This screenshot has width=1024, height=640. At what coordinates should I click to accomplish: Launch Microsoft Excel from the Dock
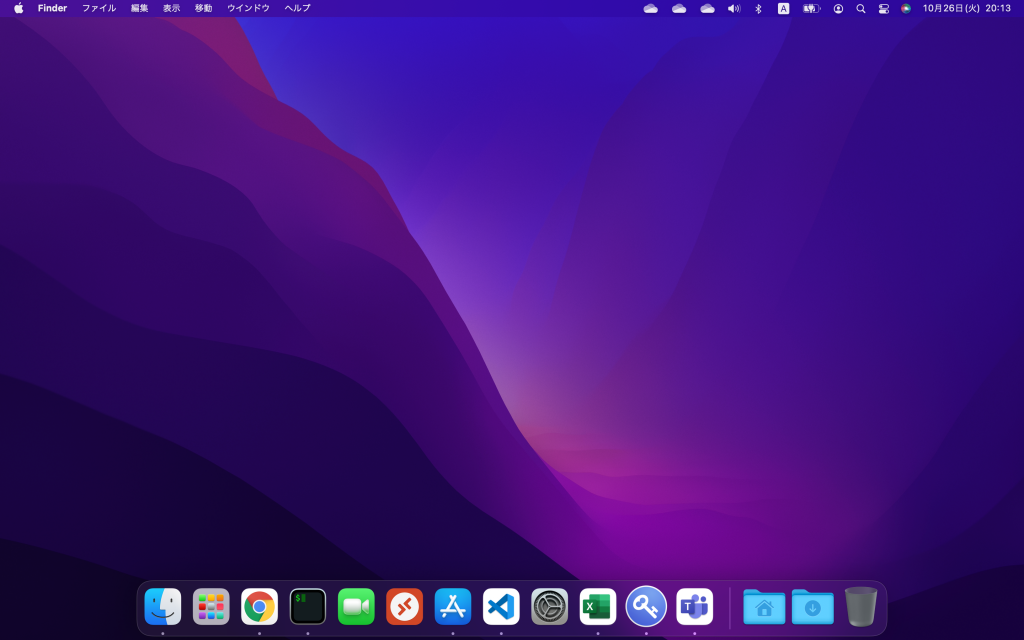pos(598,606)
